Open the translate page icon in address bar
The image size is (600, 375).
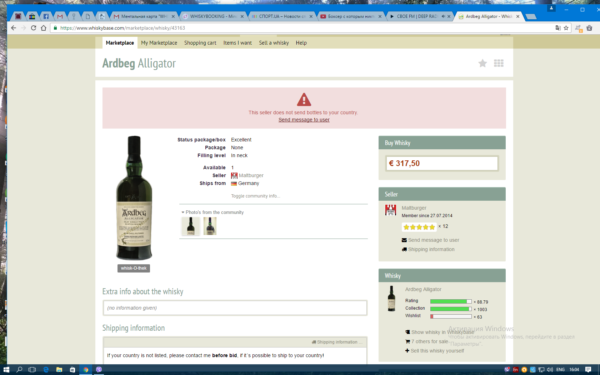coord(558,28)
